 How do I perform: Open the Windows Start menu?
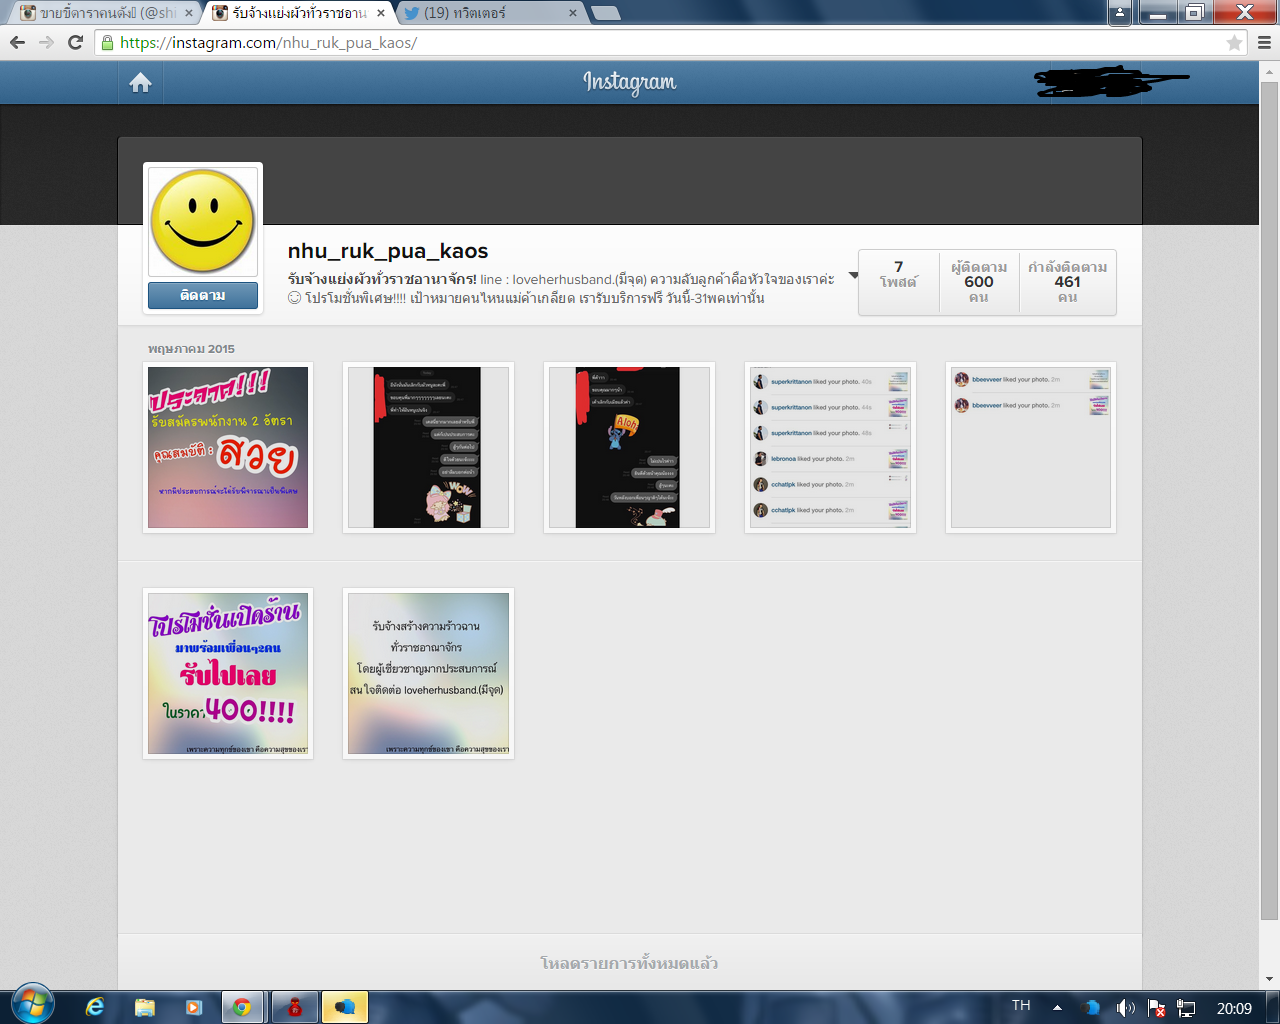click(x=32, y=1005)
